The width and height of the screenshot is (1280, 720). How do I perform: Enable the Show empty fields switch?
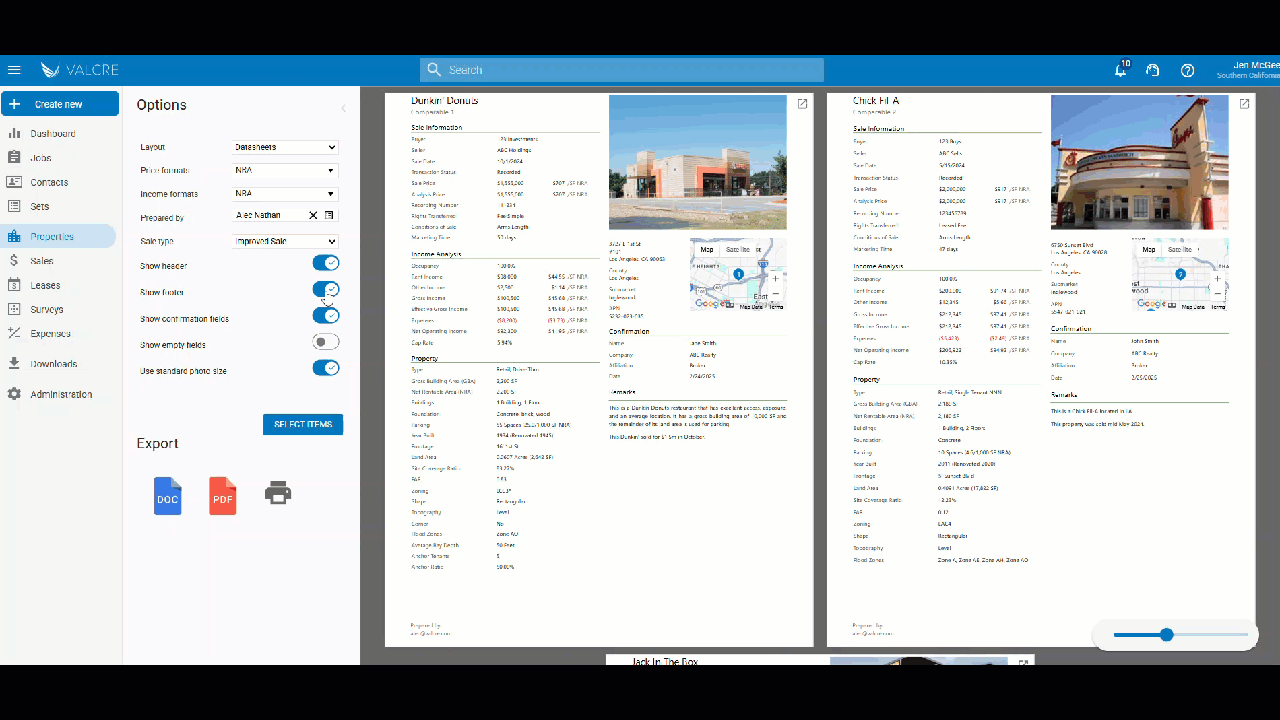[x=326, y=342]
